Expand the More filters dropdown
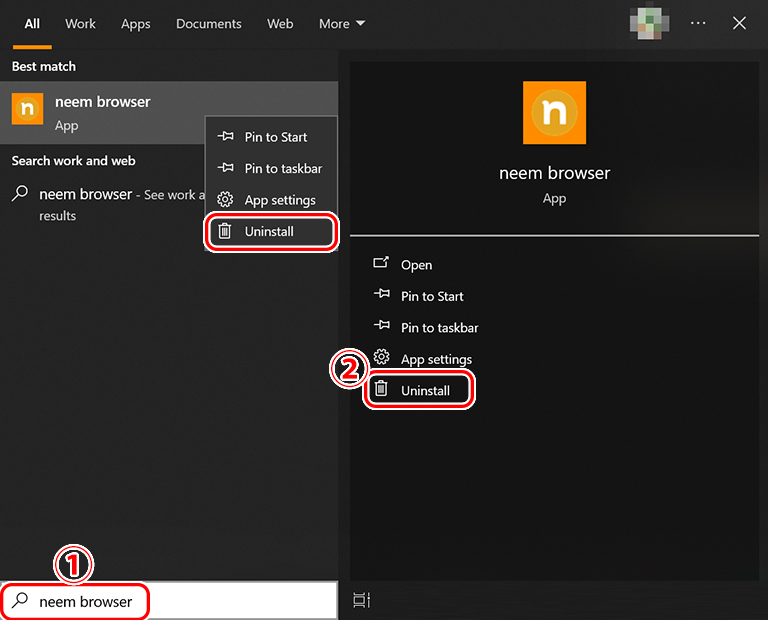This screenshot has width=768, height=620. coord(342,24)
